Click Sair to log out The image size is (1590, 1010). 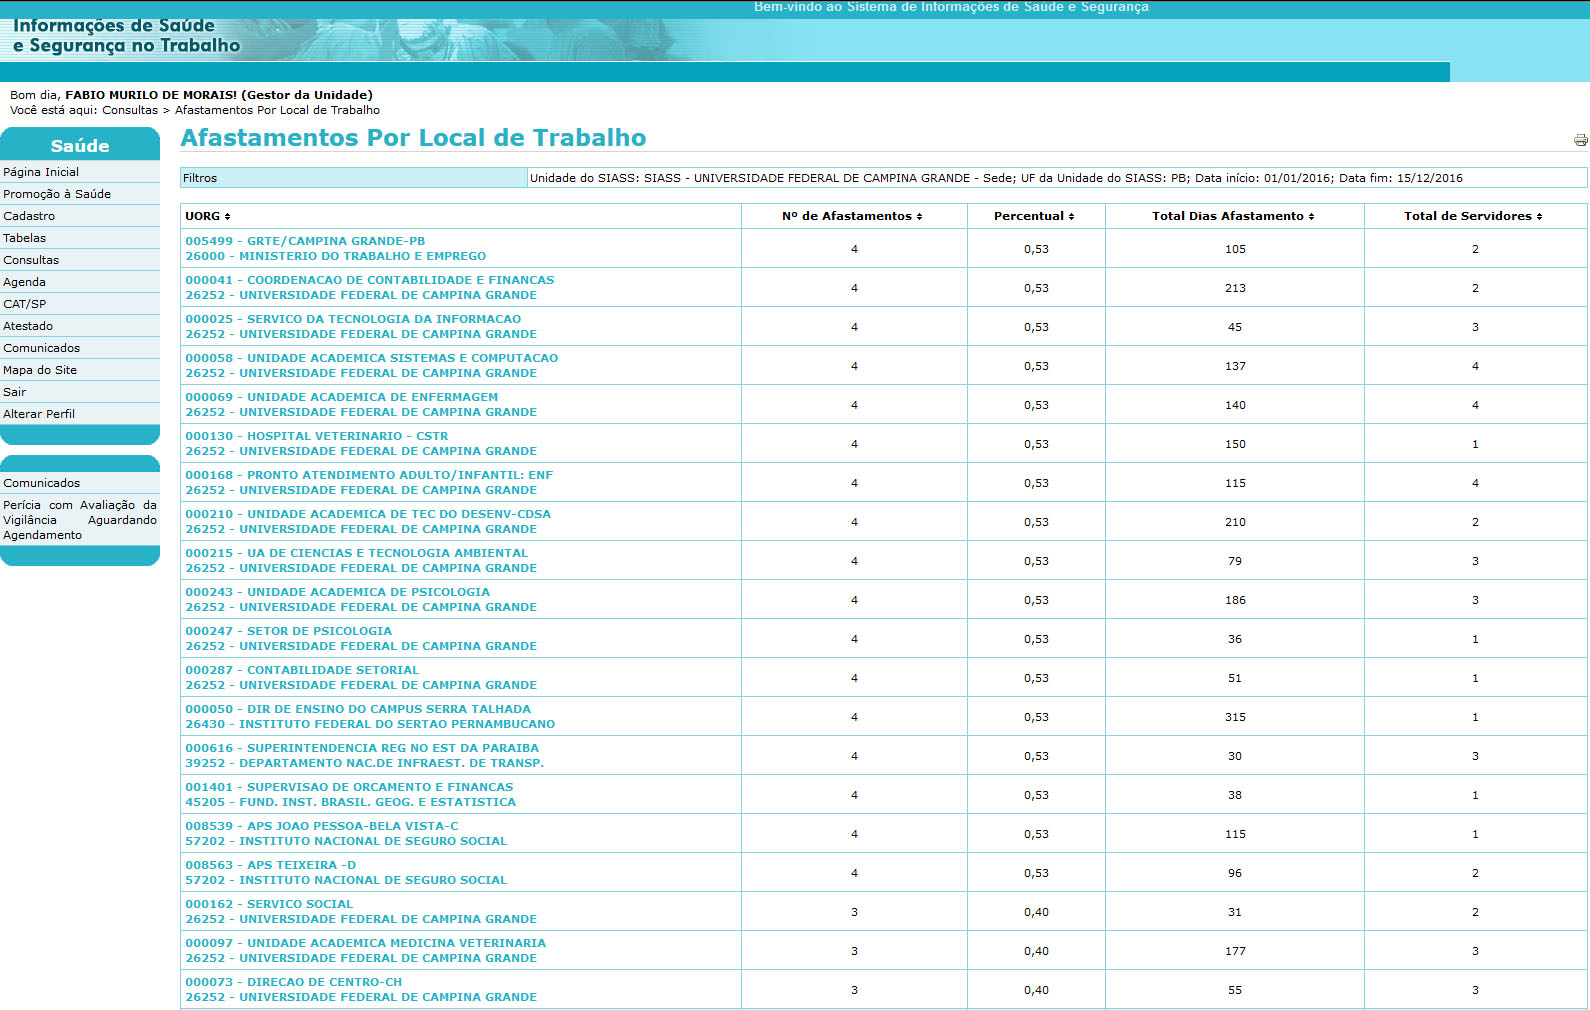coord(15,392)
